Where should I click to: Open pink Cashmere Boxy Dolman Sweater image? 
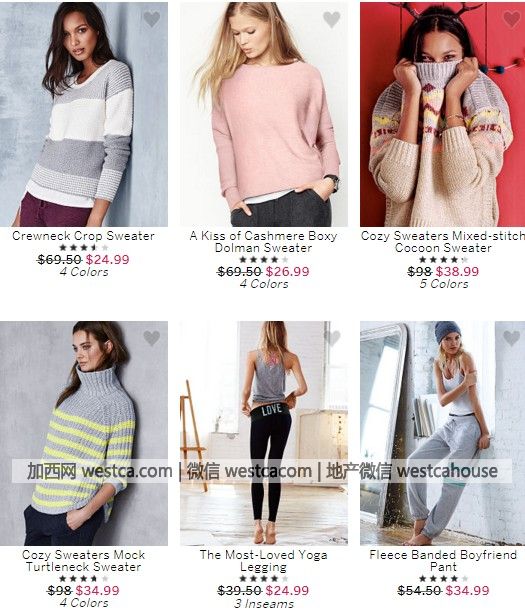(264, 114)
